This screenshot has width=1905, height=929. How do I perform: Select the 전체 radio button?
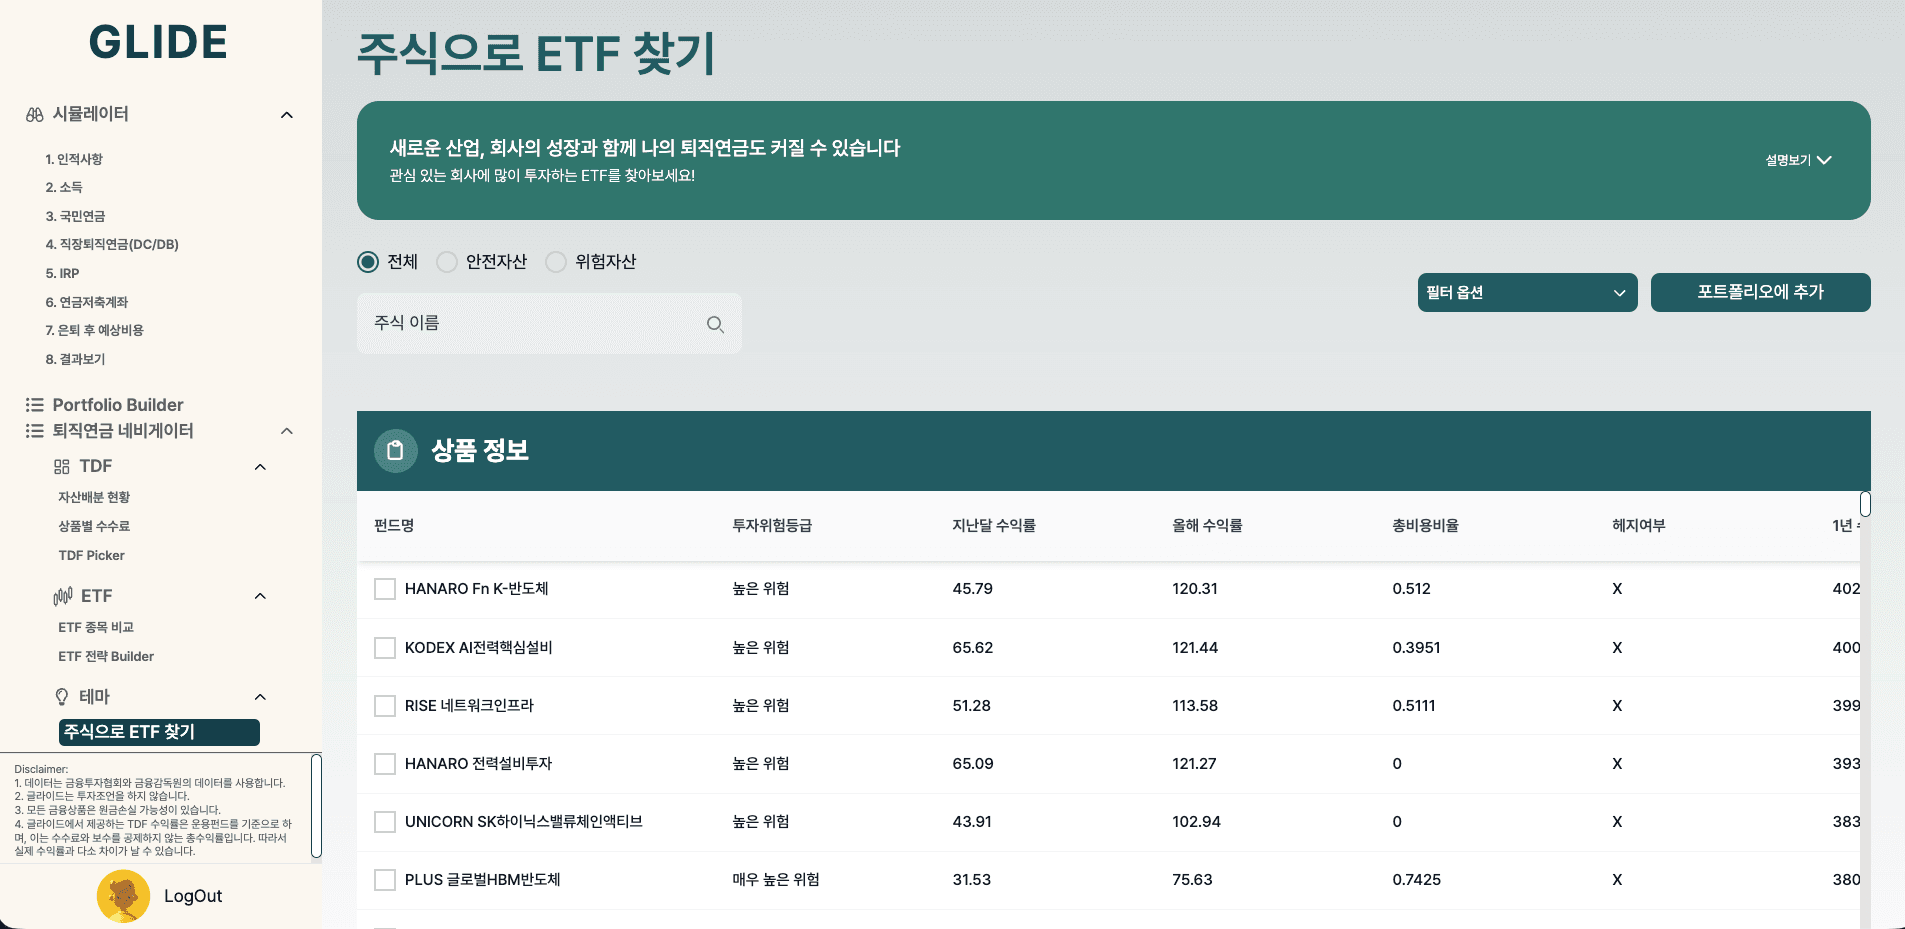(x=368, y=262)
